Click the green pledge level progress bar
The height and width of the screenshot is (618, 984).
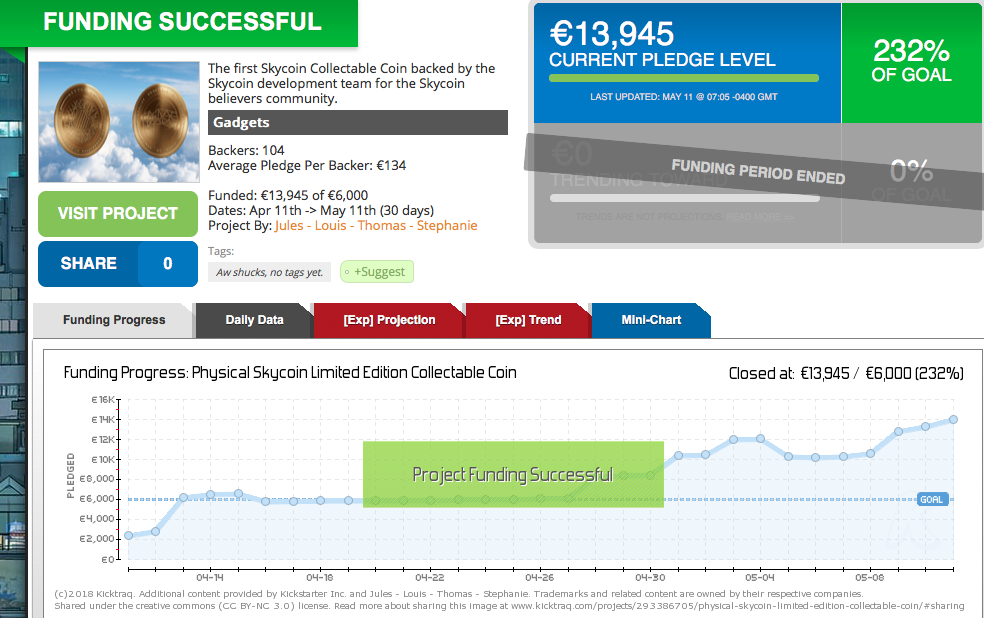(684, 78)
